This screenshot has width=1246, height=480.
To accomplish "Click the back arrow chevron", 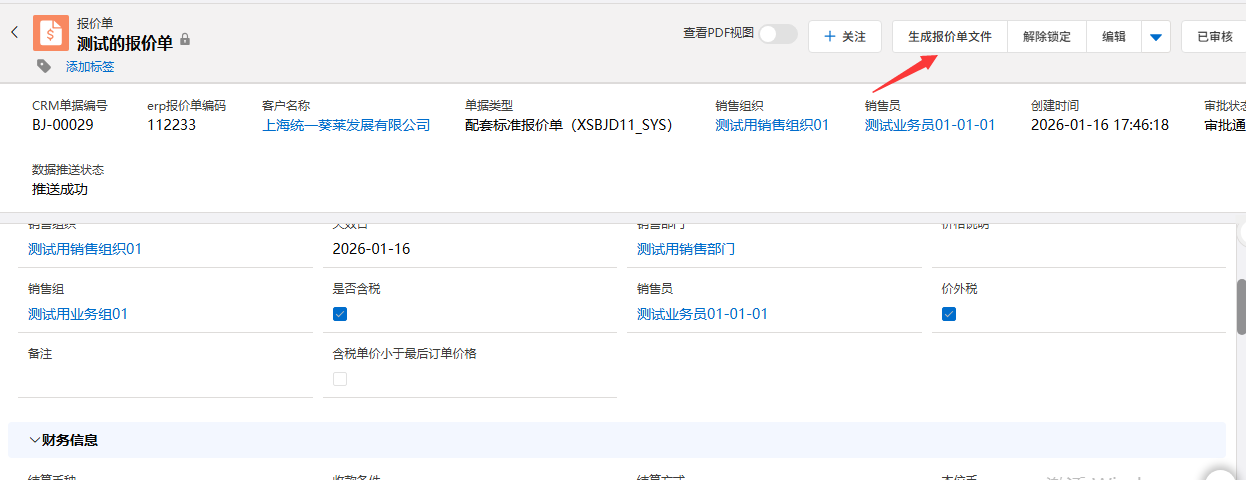I will pos(15,33).
